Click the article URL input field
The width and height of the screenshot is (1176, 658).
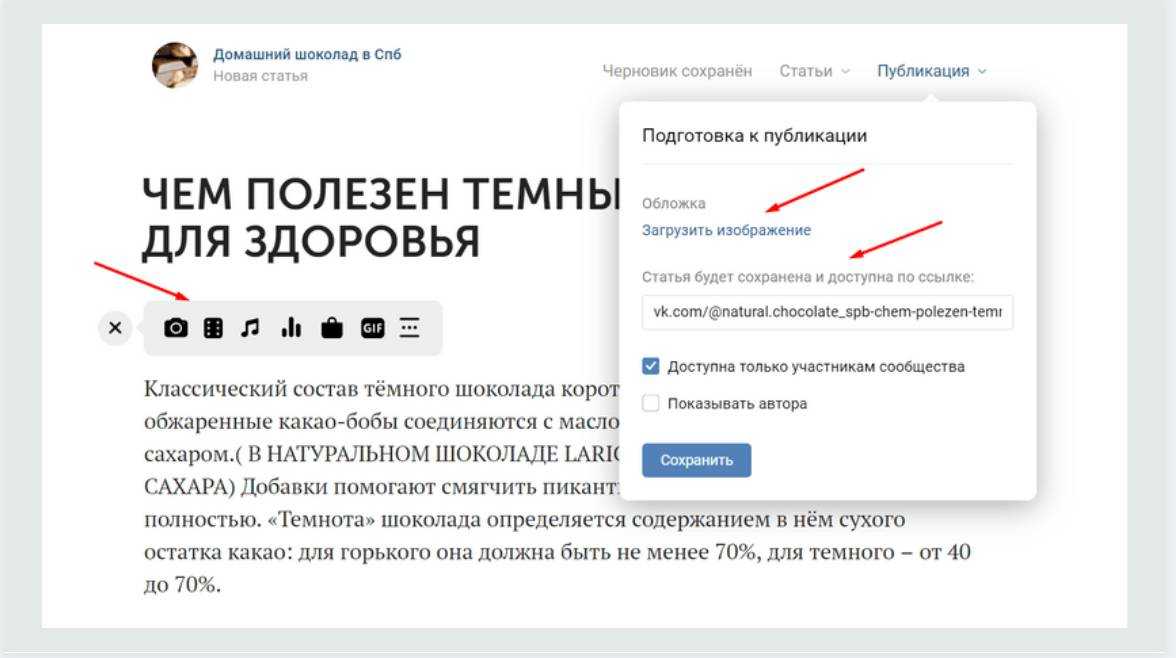[827, 311]
